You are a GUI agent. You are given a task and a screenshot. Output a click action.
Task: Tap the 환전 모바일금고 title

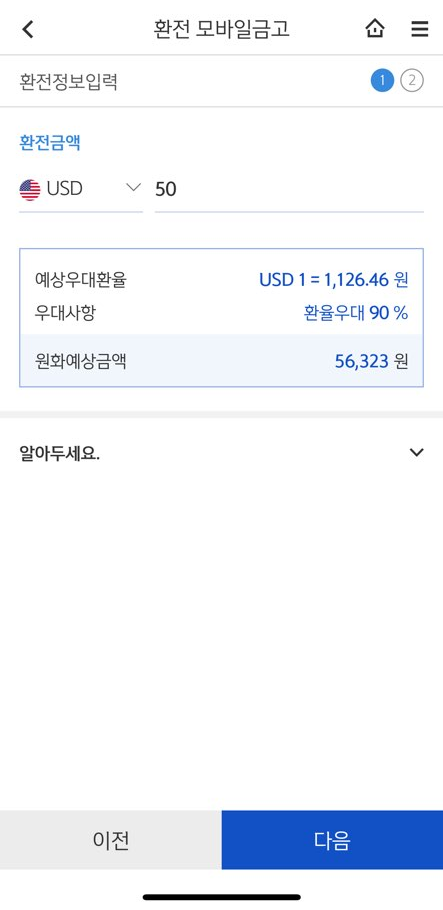221,28
